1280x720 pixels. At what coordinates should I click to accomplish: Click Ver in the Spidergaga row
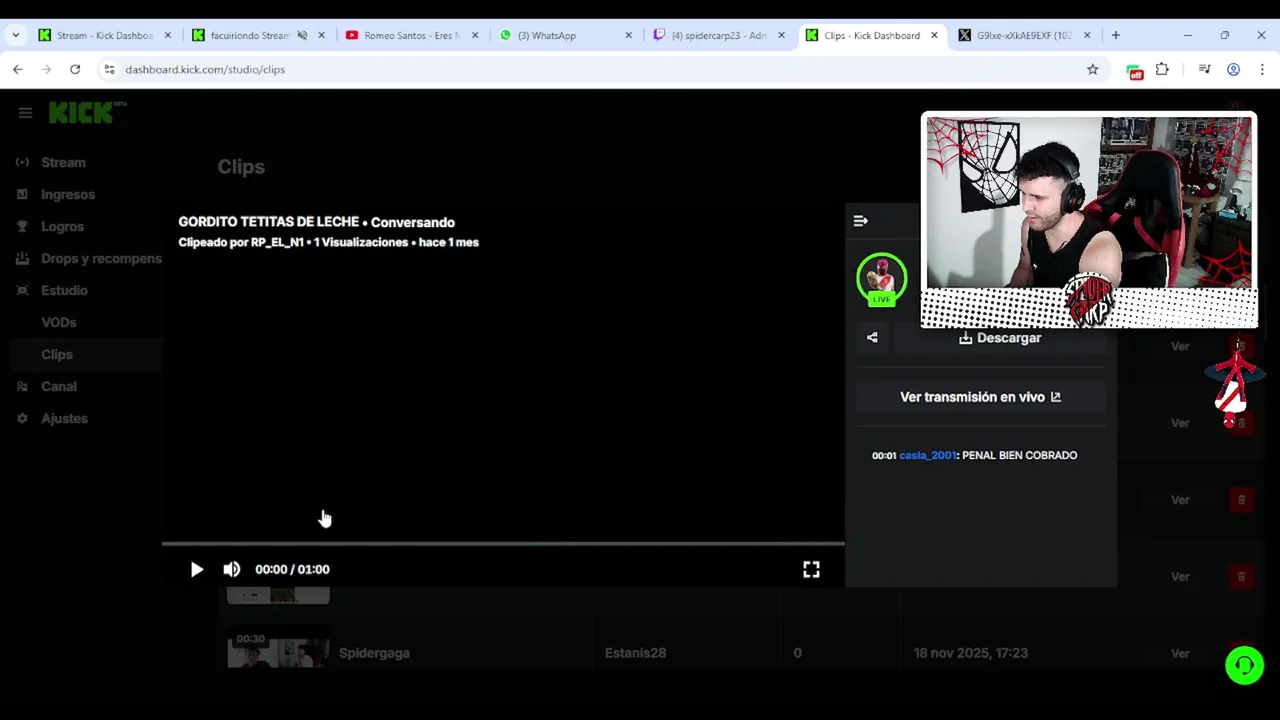[x=1180, y=653]
